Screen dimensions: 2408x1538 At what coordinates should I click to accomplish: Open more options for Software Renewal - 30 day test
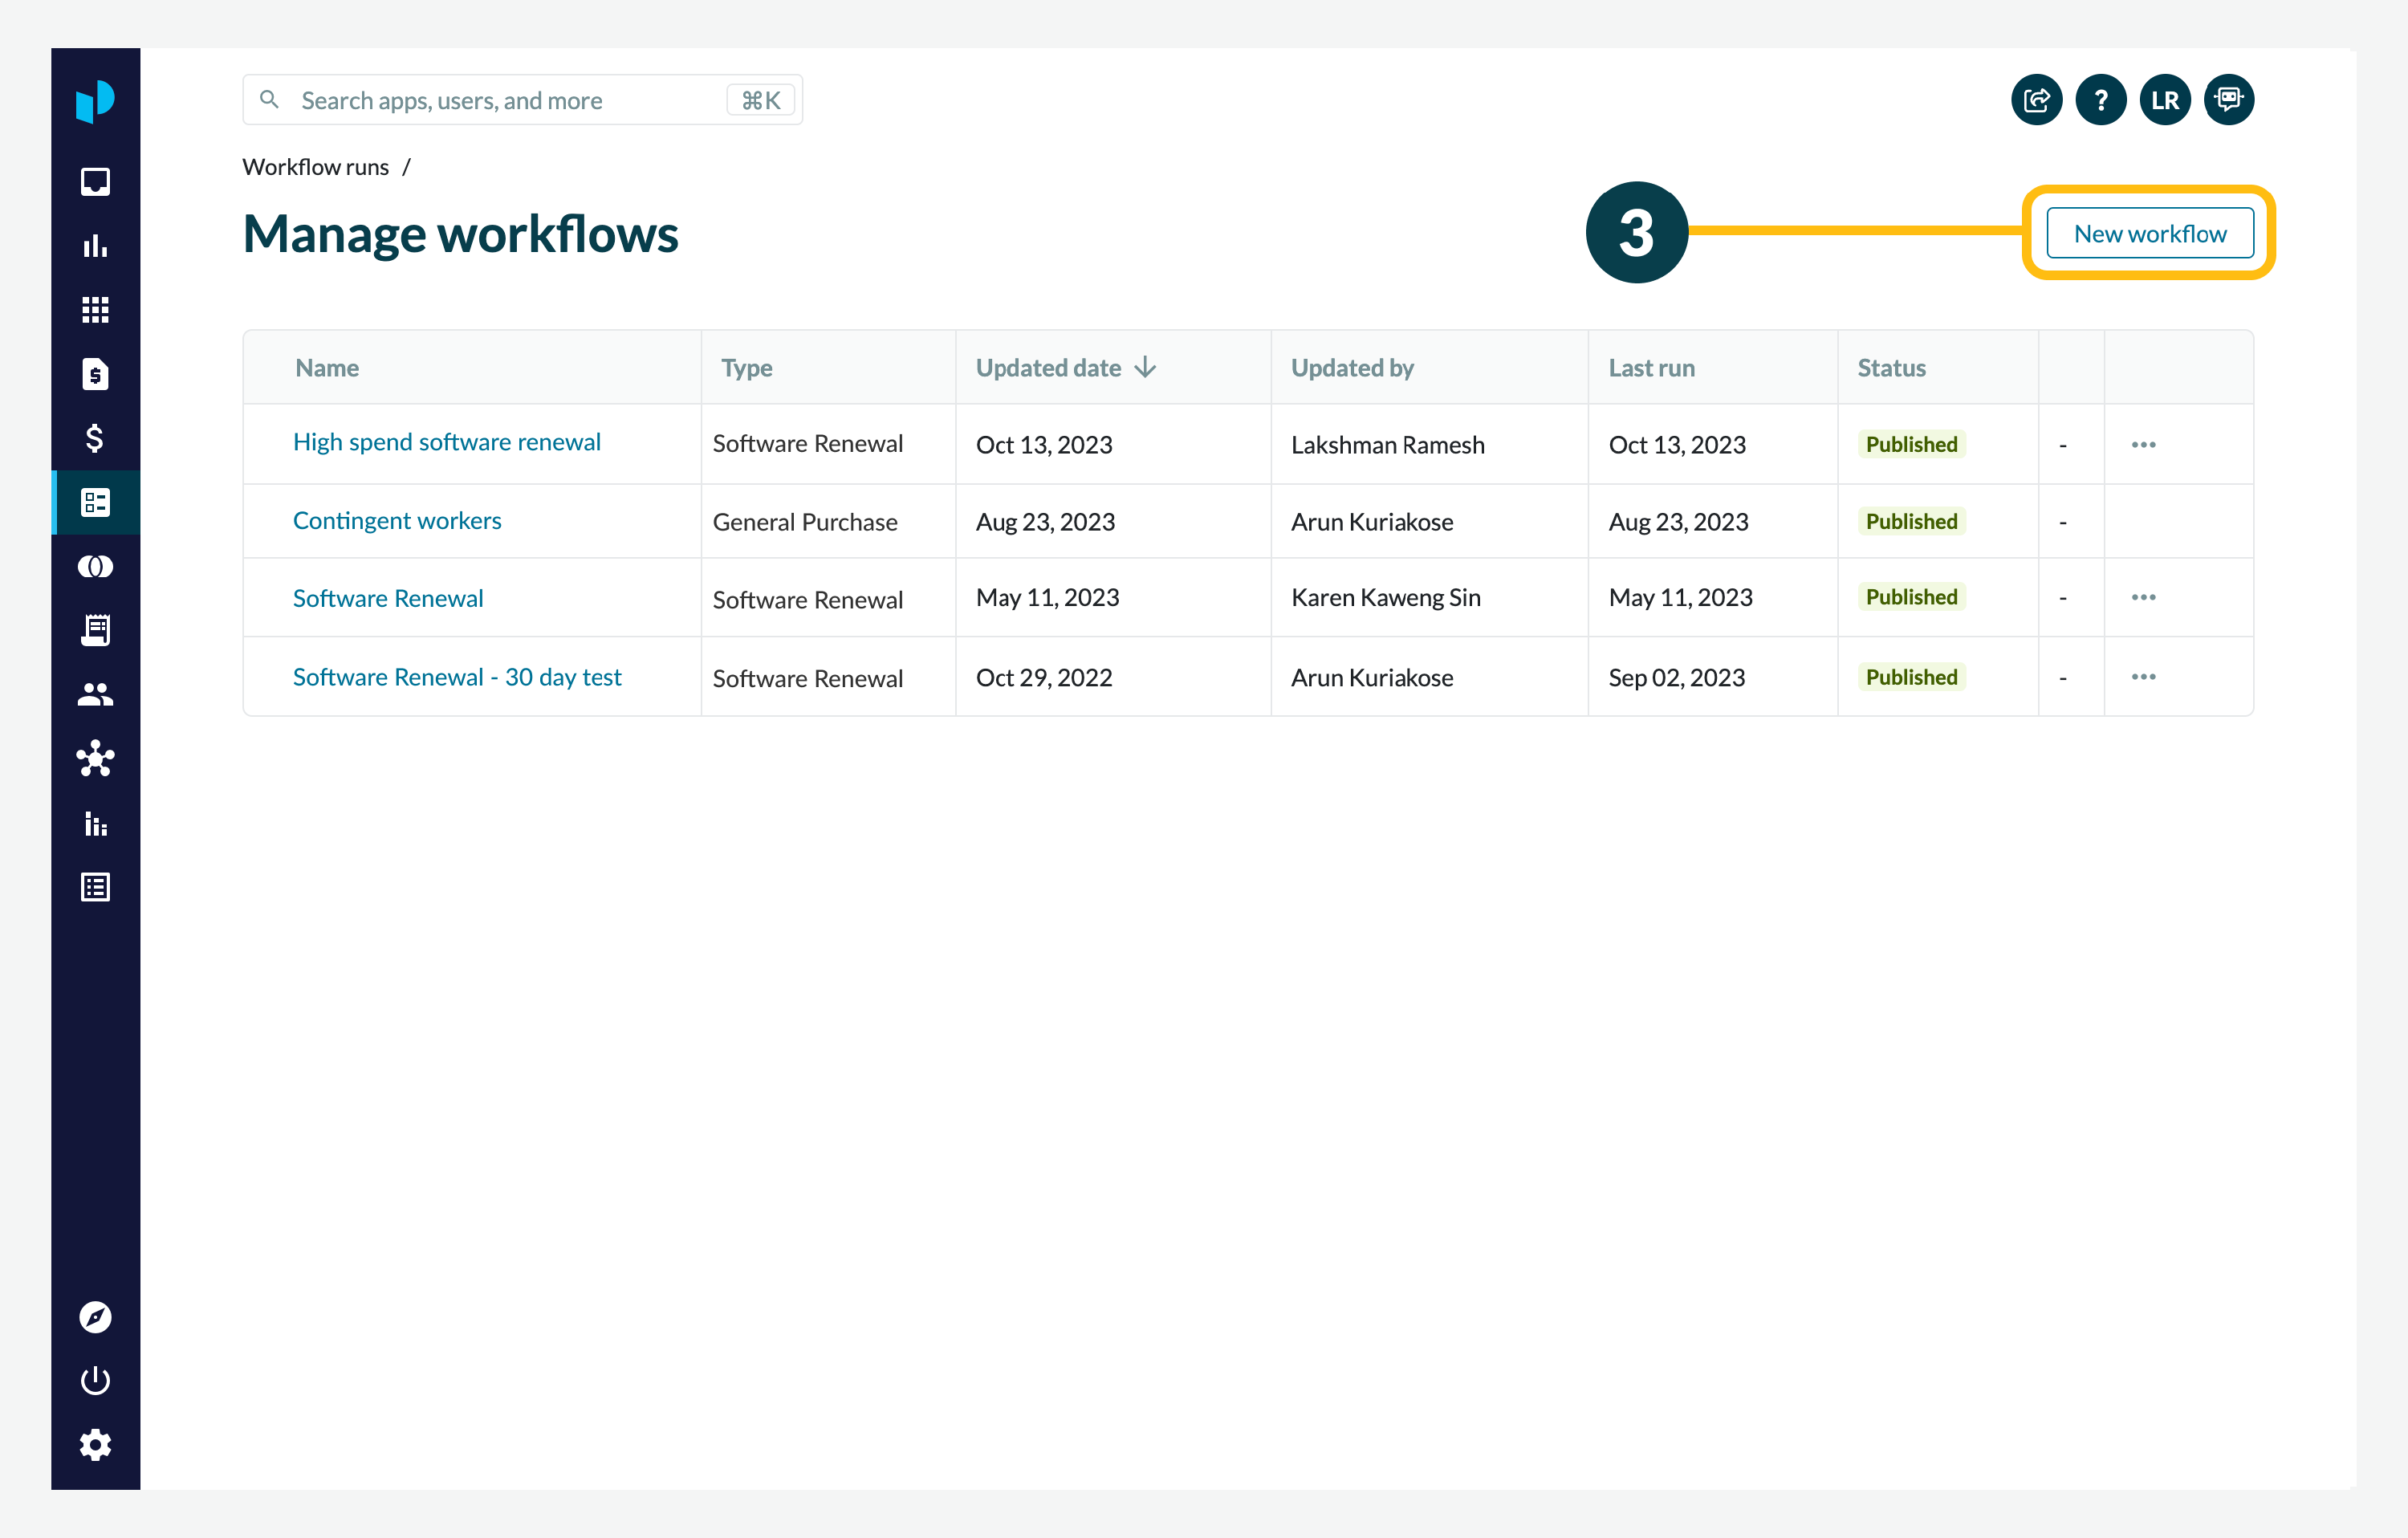(2143, 677)
